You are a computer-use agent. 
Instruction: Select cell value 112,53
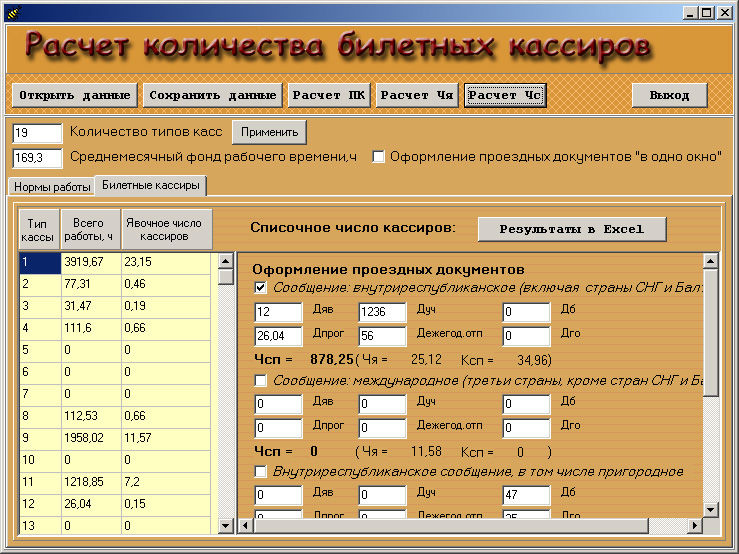(91, 417)
